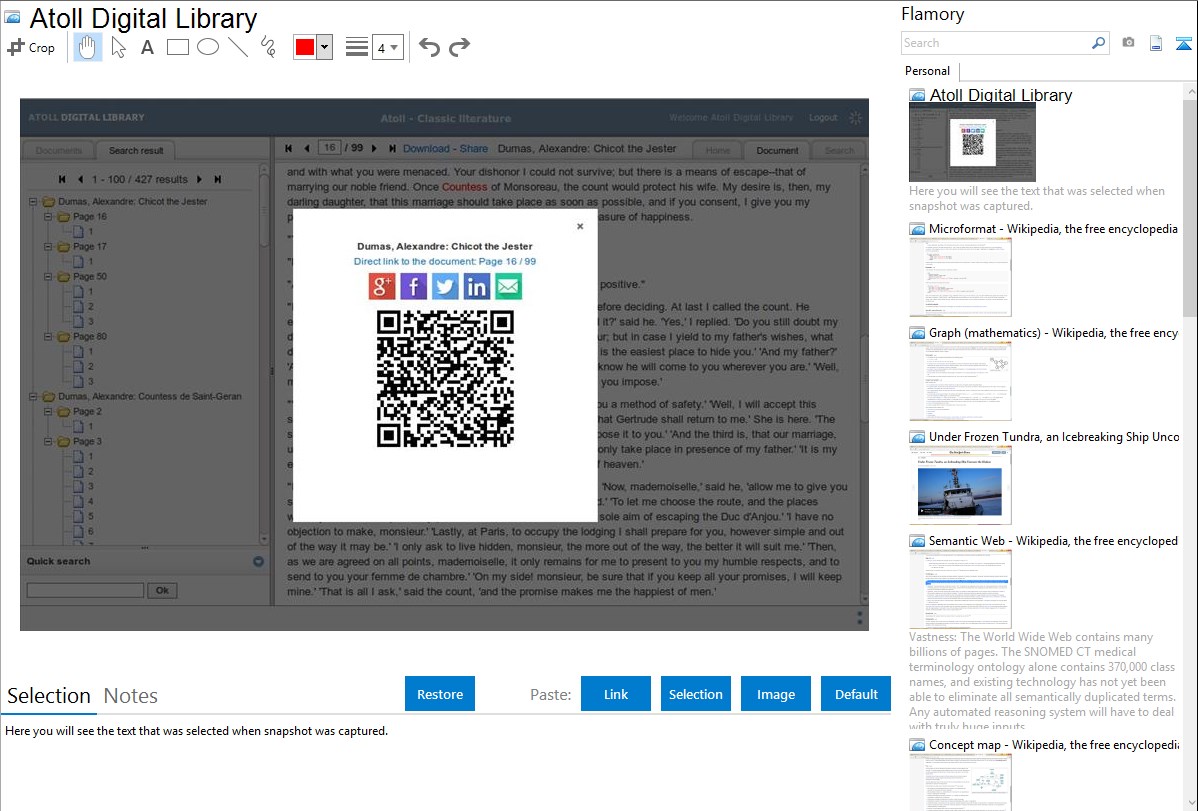Select the freehand scribble tool
This screenshot has height=811, width=1198.
point(267,47)
